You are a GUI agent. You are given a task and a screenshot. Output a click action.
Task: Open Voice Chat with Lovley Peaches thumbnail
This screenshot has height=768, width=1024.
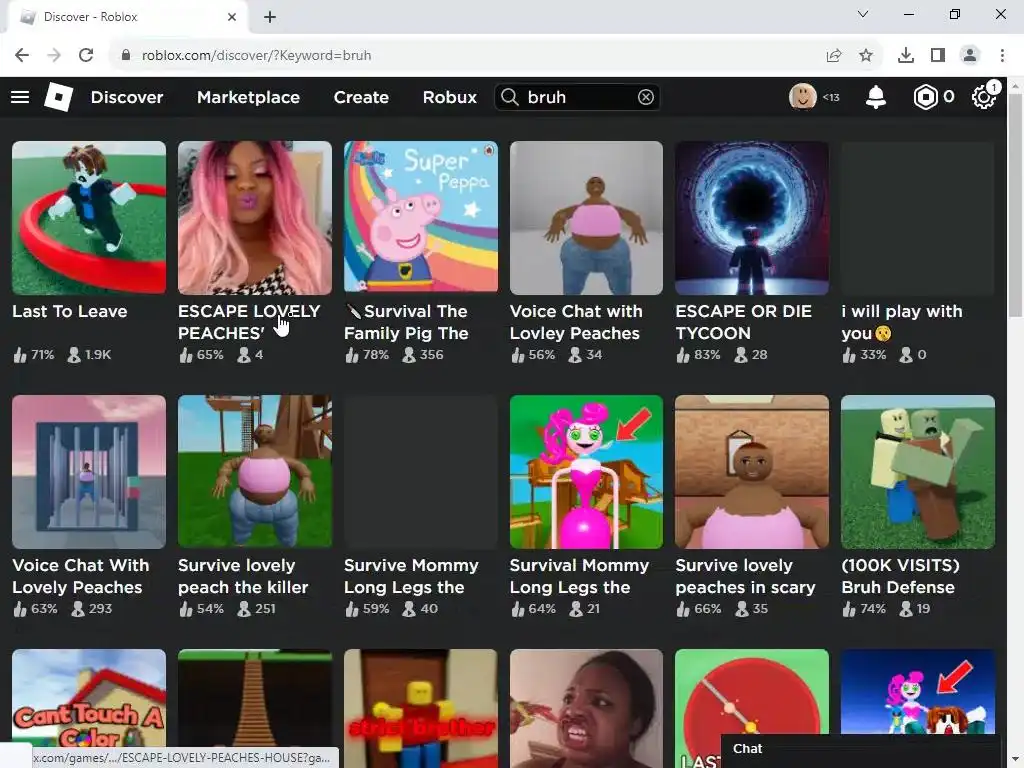click(x=586, y=217)
